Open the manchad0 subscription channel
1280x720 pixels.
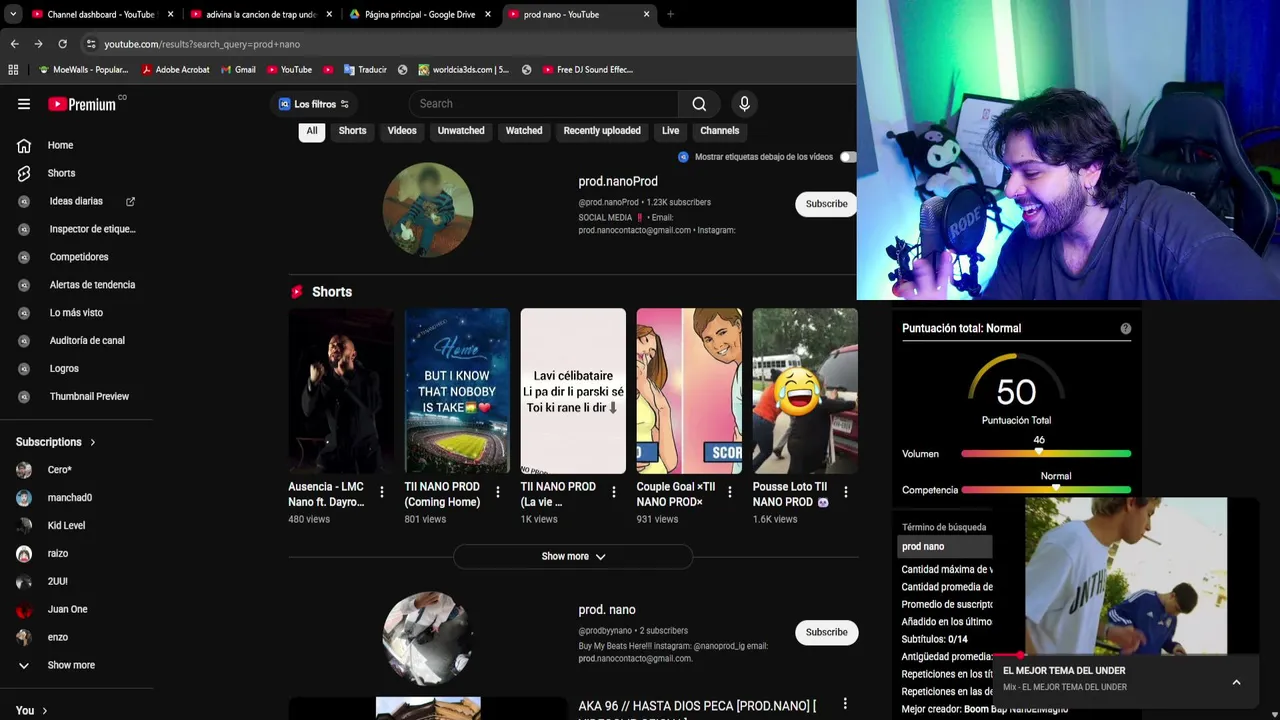[70, 498]
